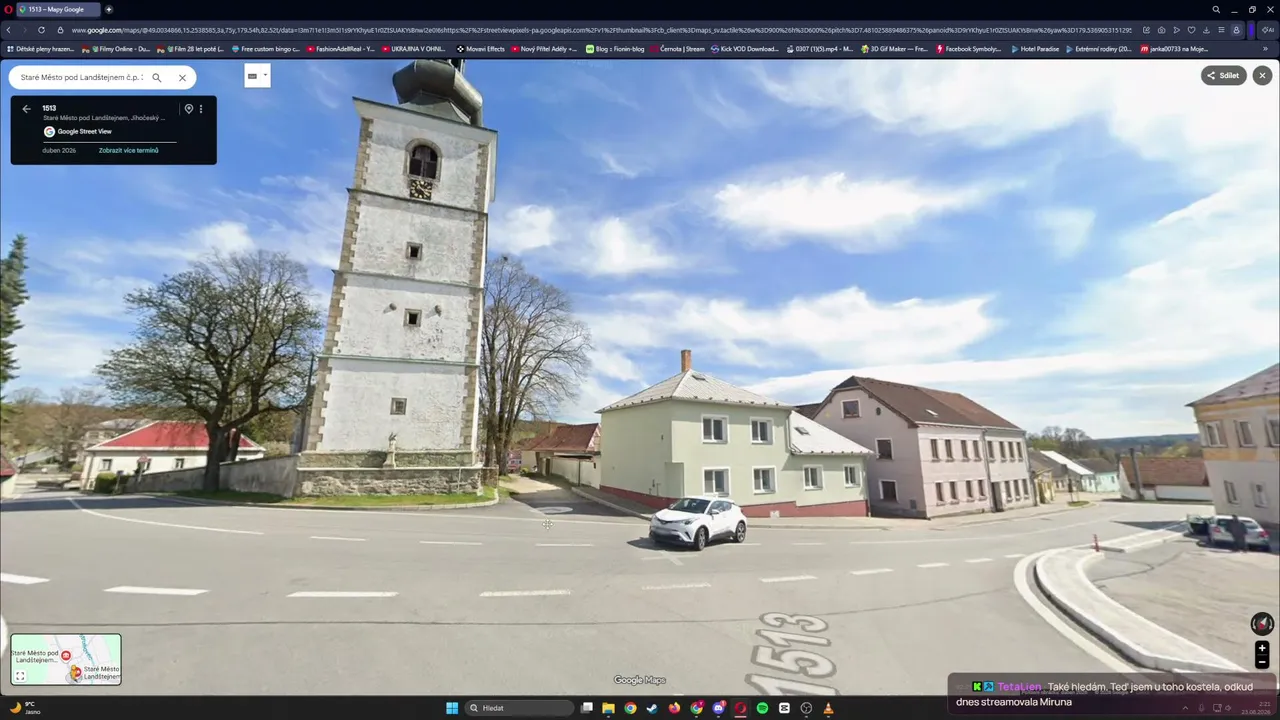Image resolution: width=1280 pixels, height=720 pixels.
Task: Open the Windows Start menu
Action: [x=452, y=708]
